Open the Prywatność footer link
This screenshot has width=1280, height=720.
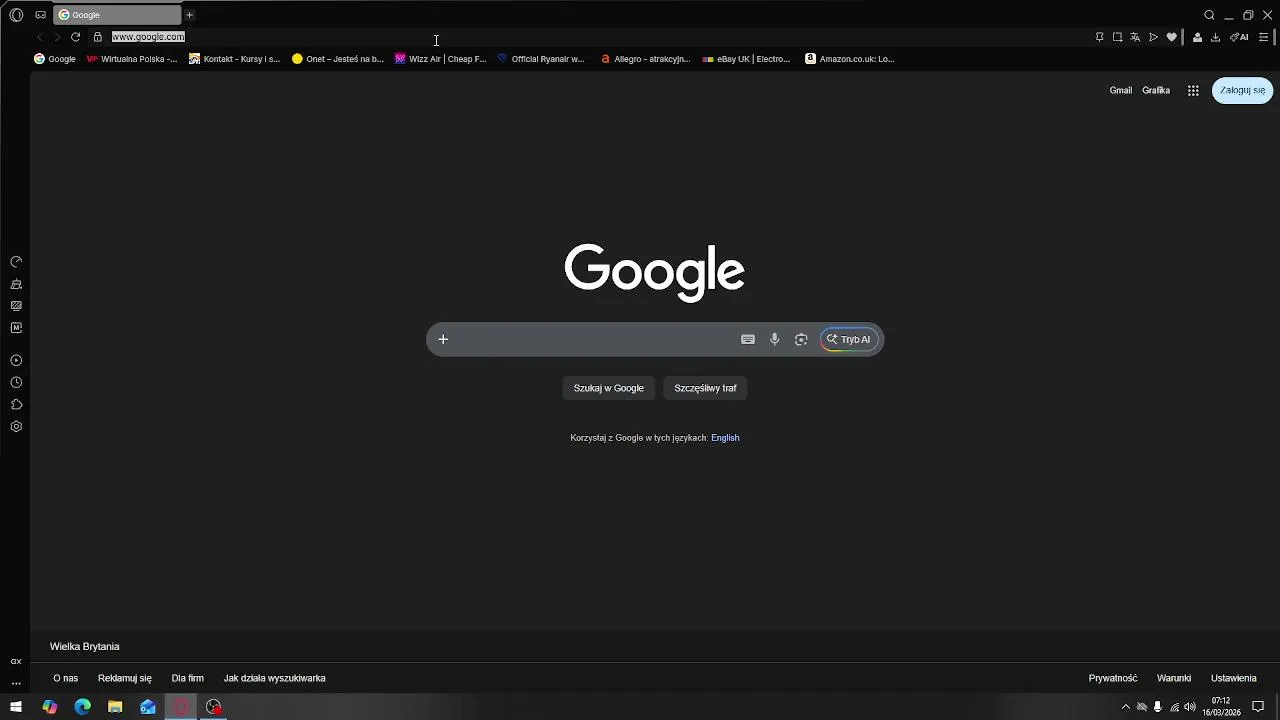coord(1113,678)
